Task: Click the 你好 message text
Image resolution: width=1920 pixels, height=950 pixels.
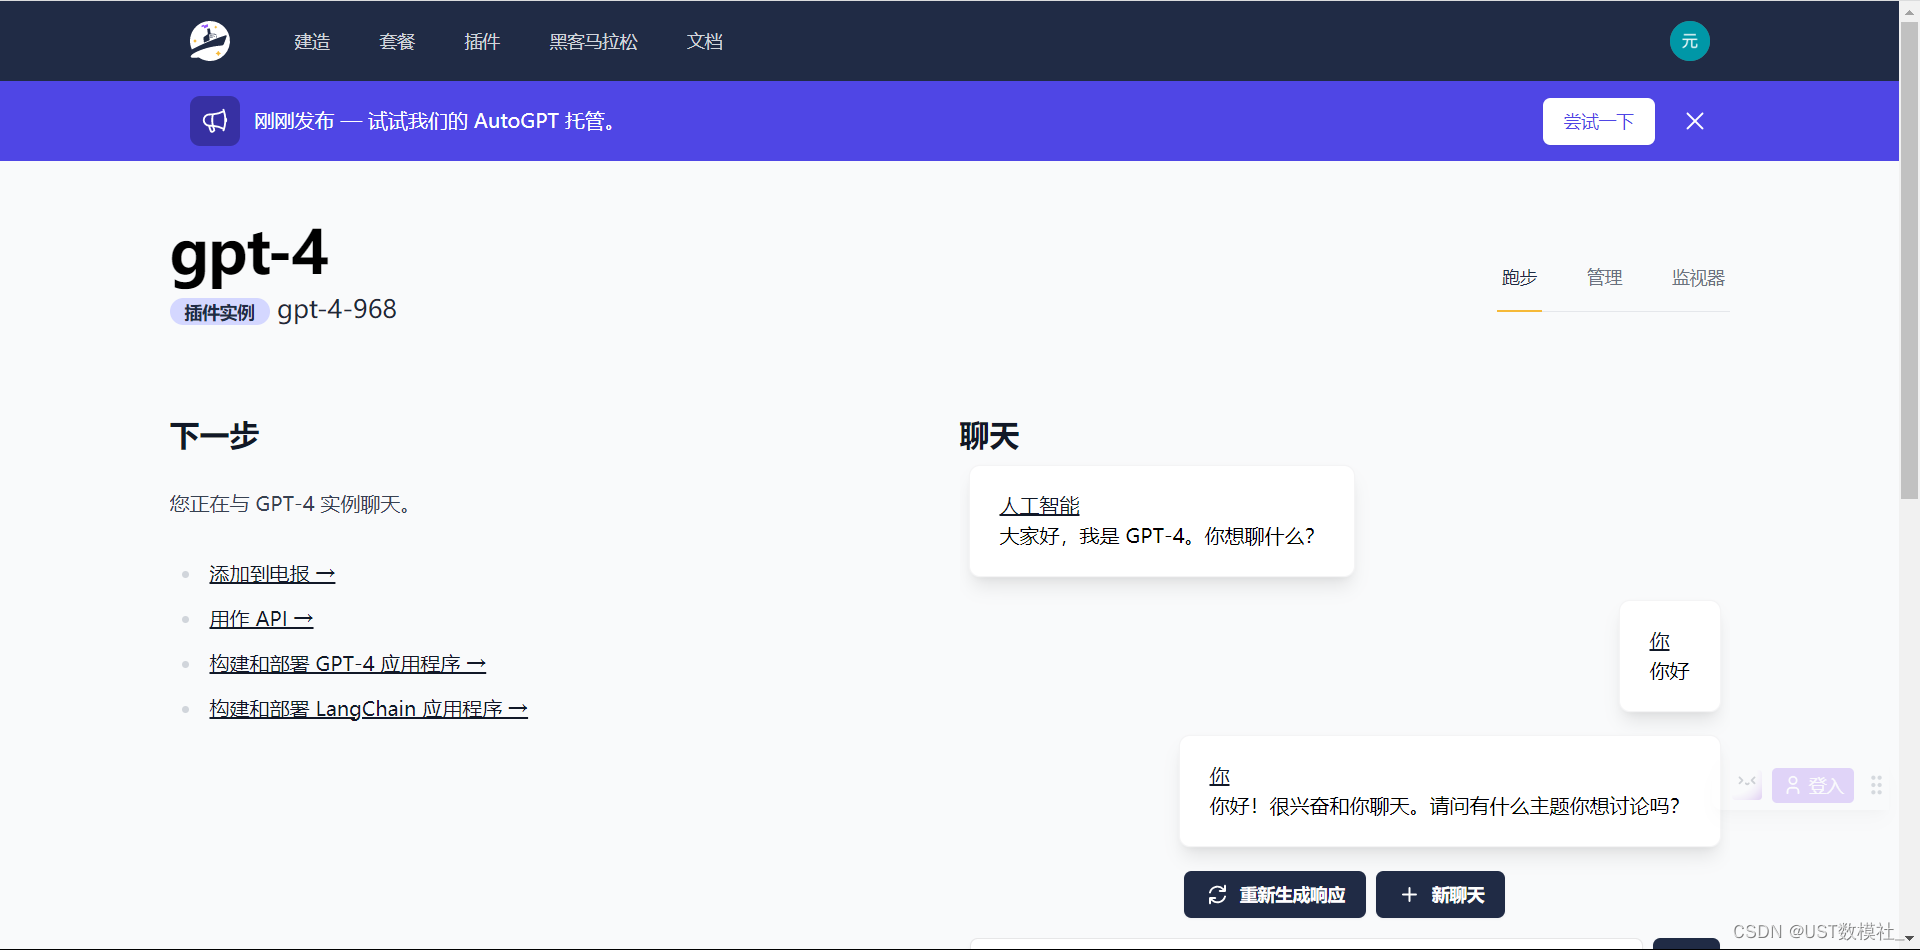Action: 1669,671
